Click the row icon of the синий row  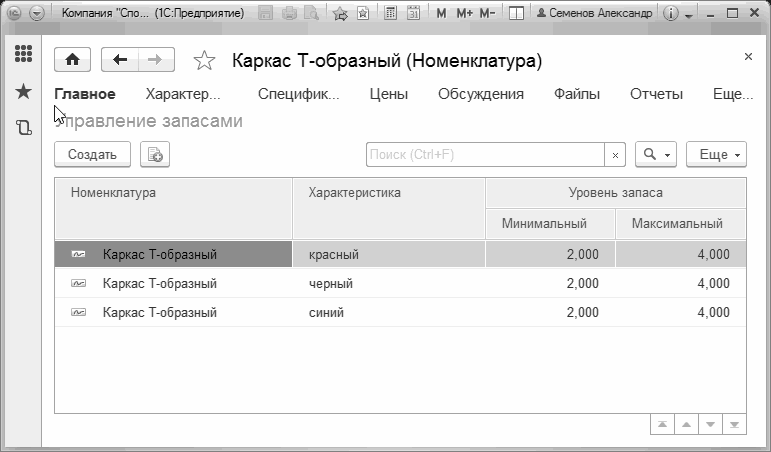click(x=79, y=312)
